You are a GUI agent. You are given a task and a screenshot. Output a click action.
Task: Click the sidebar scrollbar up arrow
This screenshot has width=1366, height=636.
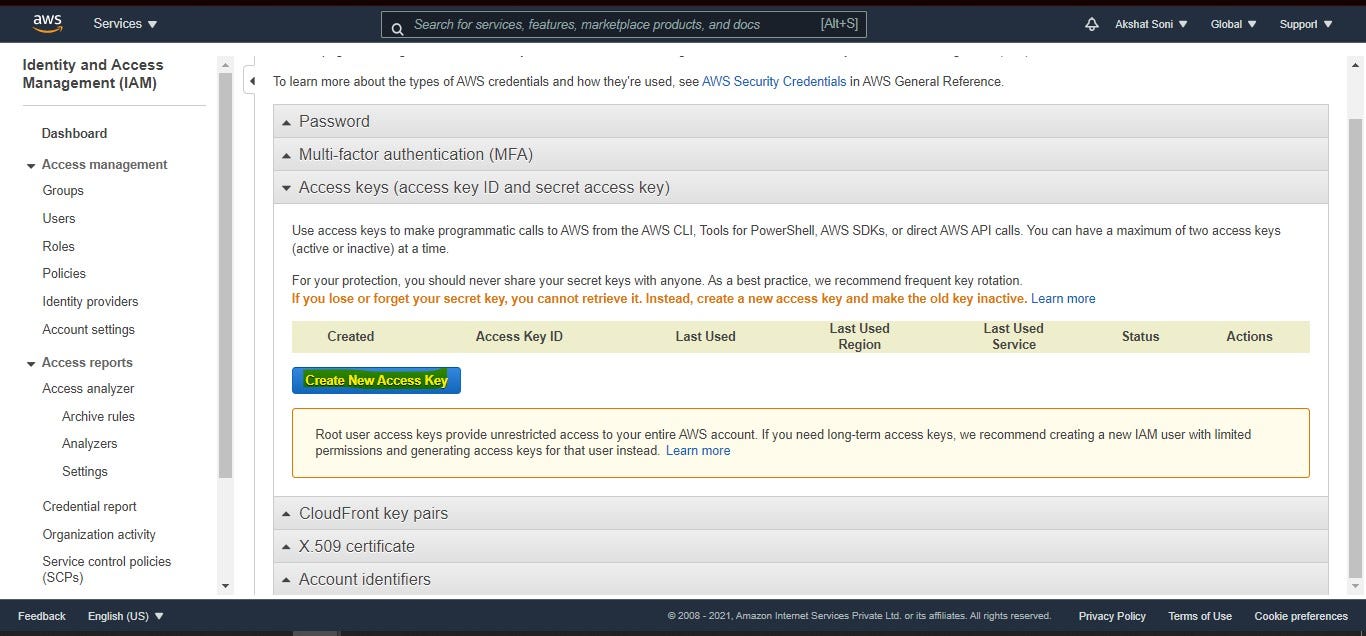pos(225,63)
